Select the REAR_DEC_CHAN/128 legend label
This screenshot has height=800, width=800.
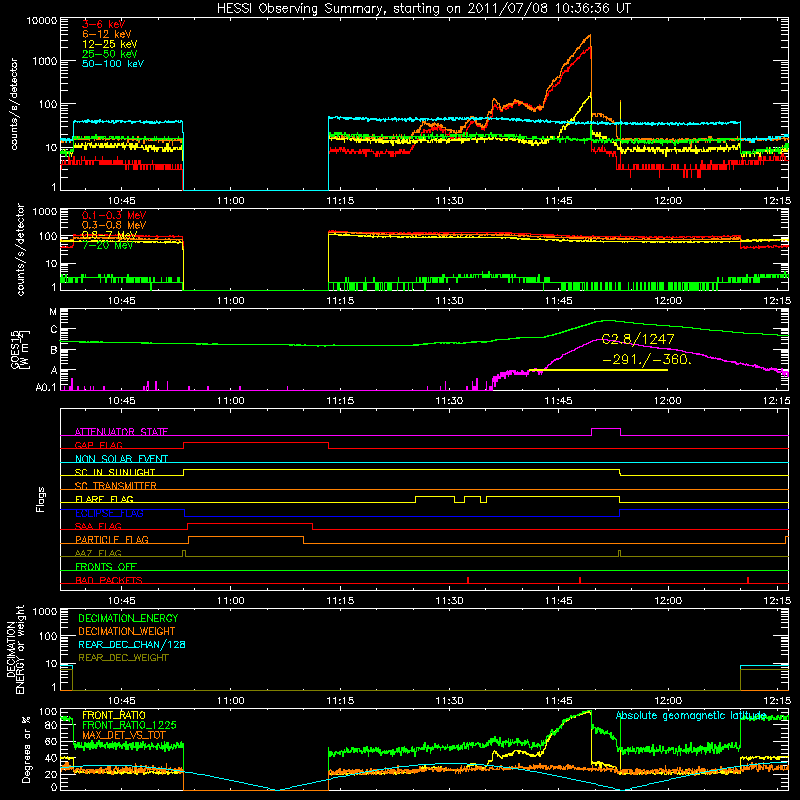[x=132, y=644]
